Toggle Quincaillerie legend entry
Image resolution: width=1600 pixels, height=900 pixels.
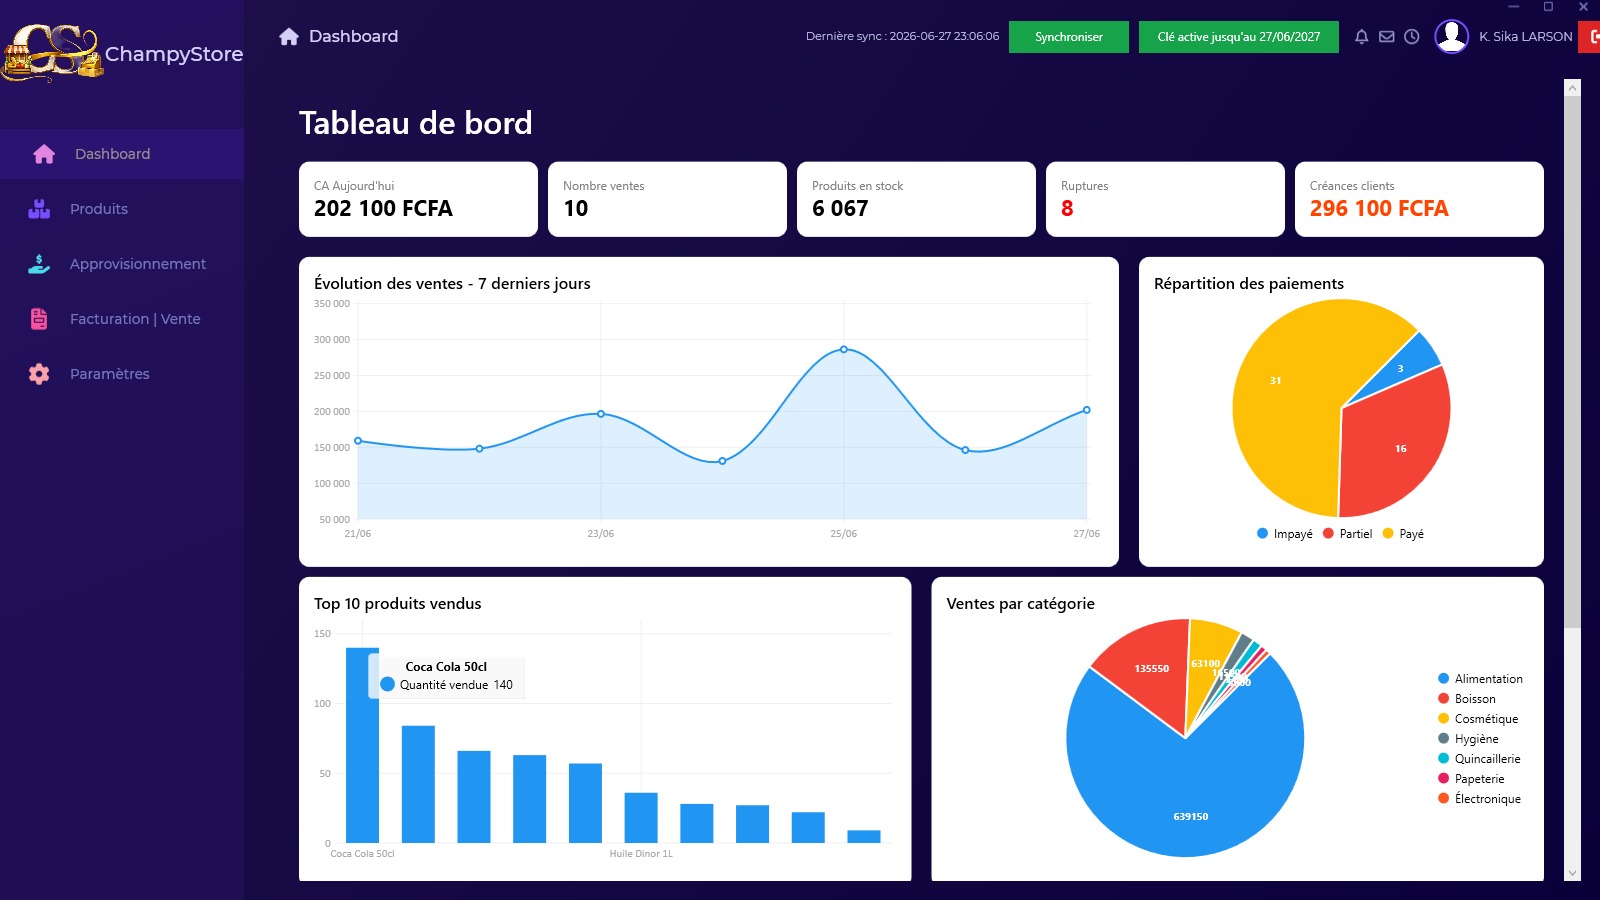coord(1479,759)
